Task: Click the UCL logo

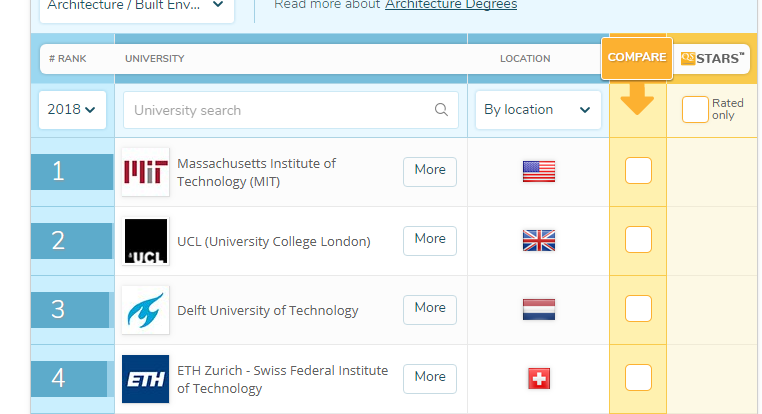Action: coord(145,241)
